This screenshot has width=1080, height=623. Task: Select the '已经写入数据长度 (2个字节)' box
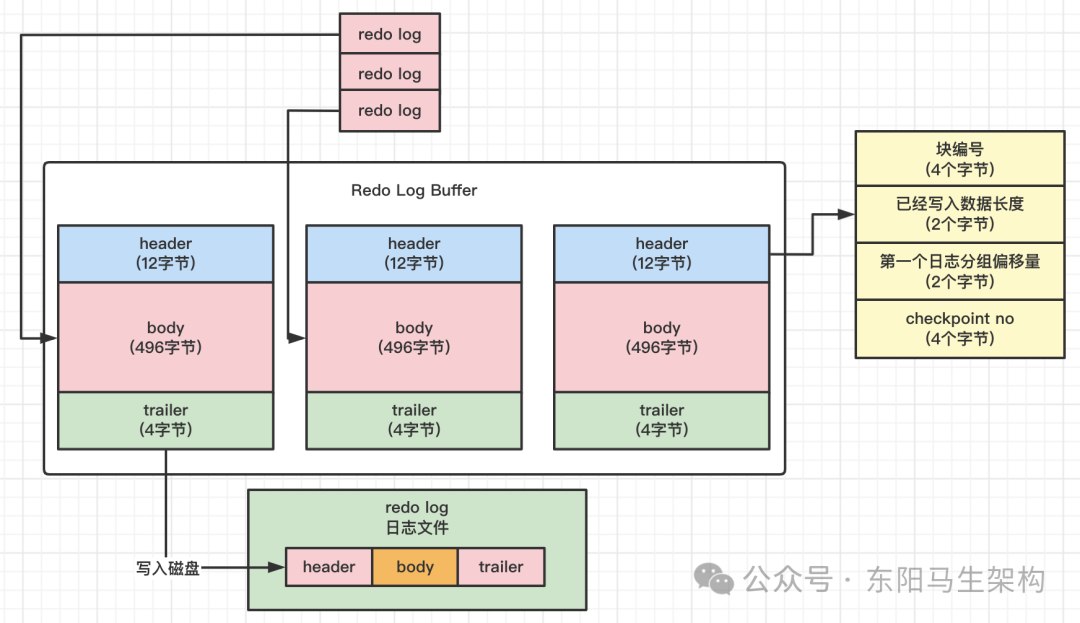[x=960, y=214]
